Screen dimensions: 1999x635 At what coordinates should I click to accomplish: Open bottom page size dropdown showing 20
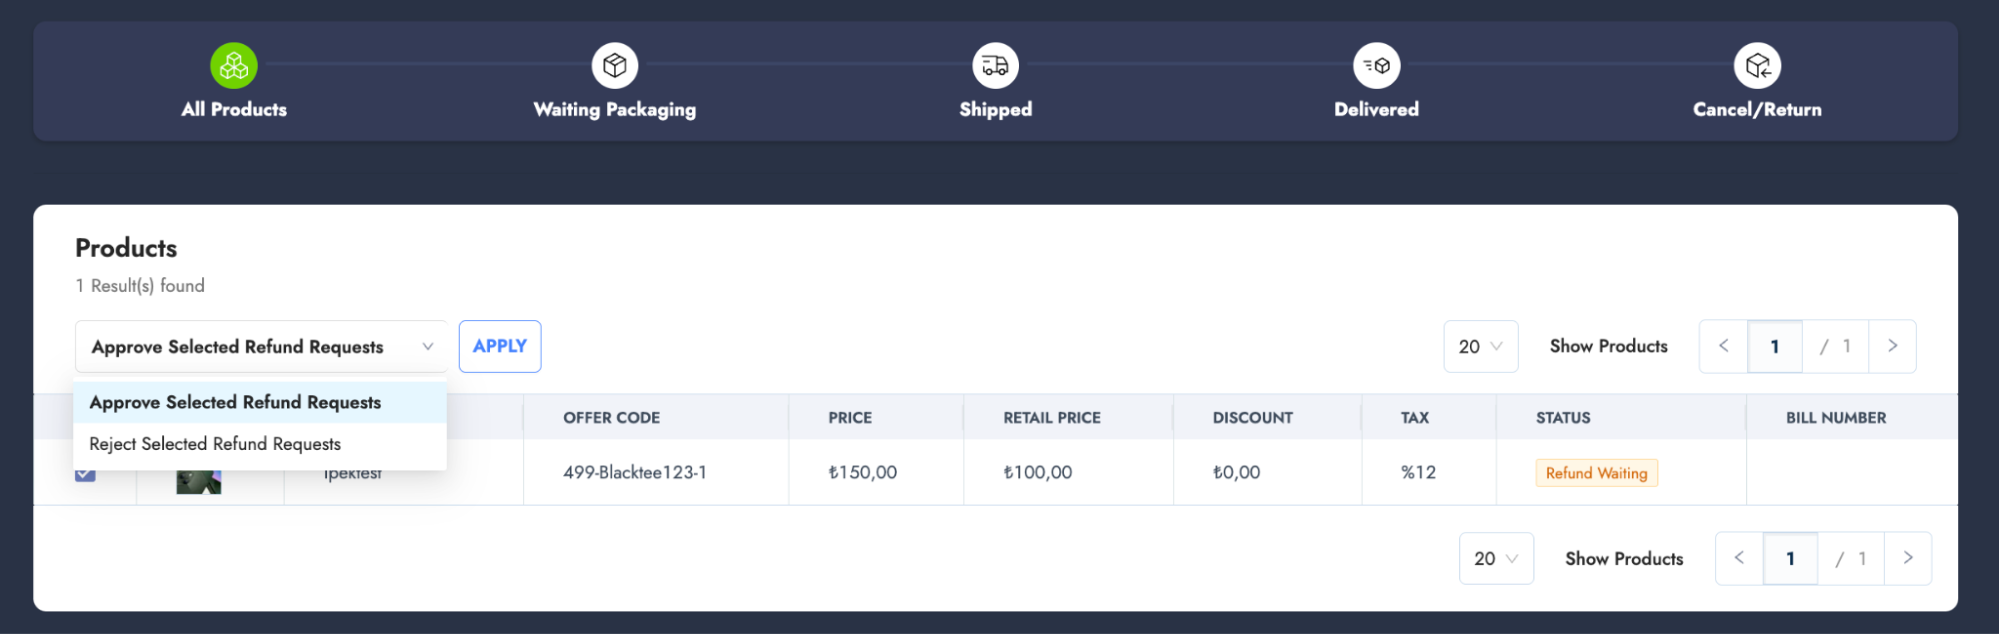(1496, 559)
